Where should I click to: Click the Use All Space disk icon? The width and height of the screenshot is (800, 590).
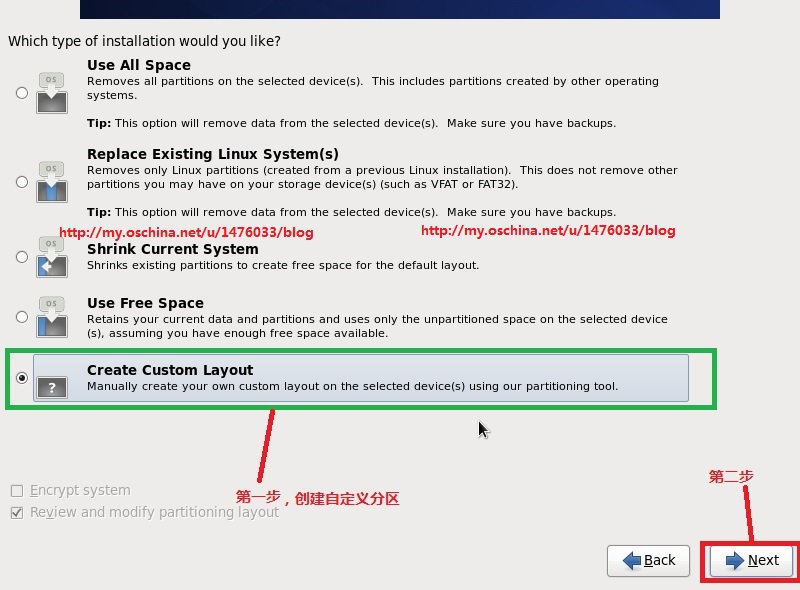coord(52,93)
